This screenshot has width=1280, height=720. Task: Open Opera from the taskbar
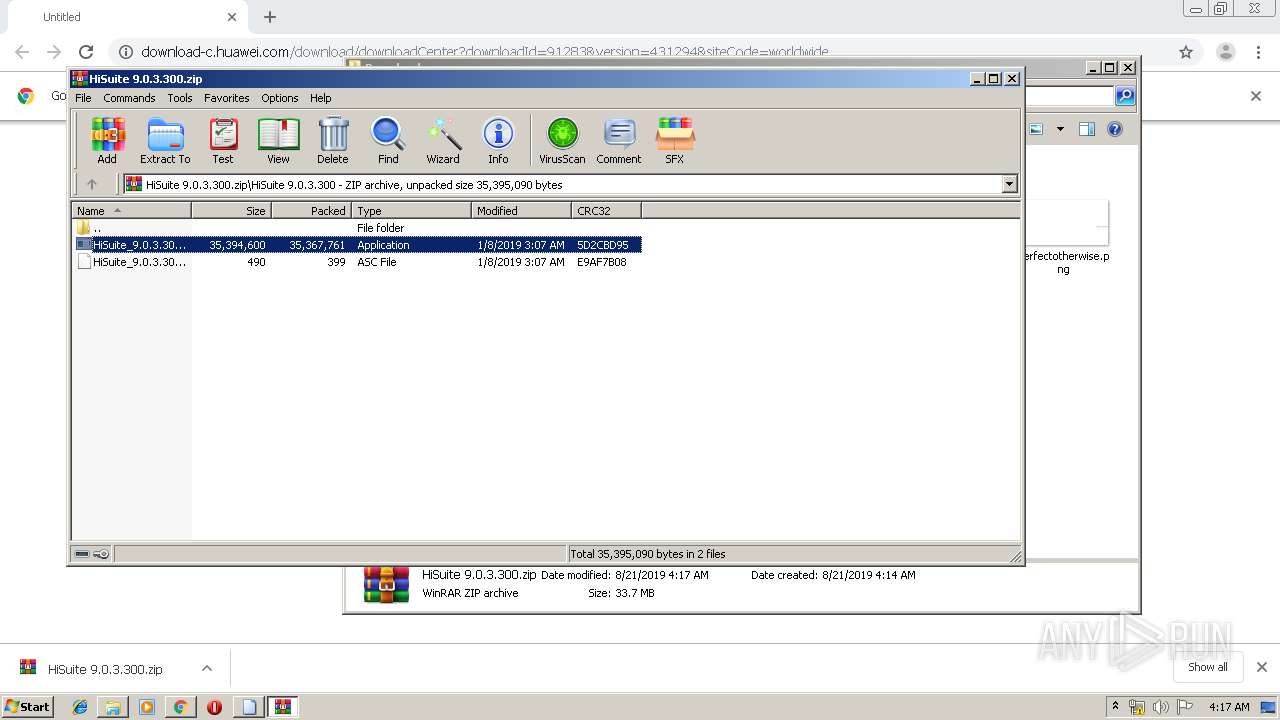[214, 707]
